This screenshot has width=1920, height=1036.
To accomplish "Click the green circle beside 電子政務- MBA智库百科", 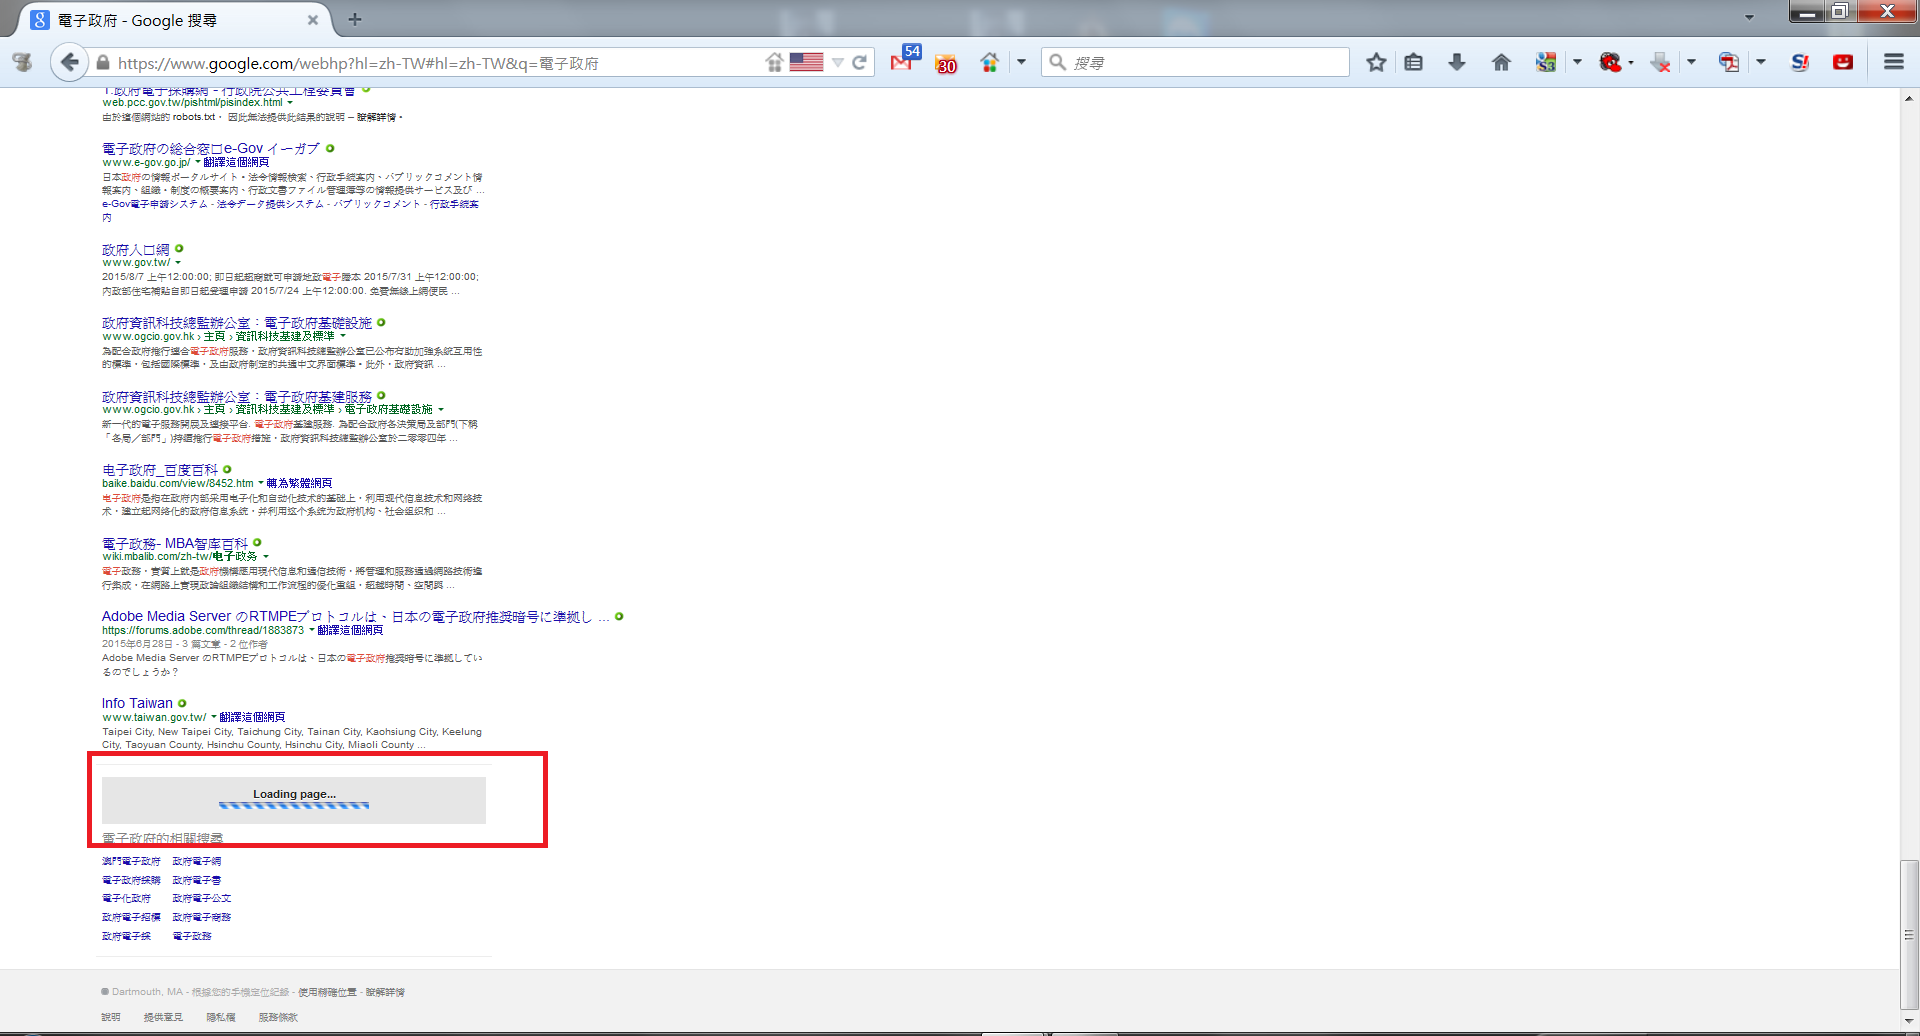I will (x=257, y=543).
